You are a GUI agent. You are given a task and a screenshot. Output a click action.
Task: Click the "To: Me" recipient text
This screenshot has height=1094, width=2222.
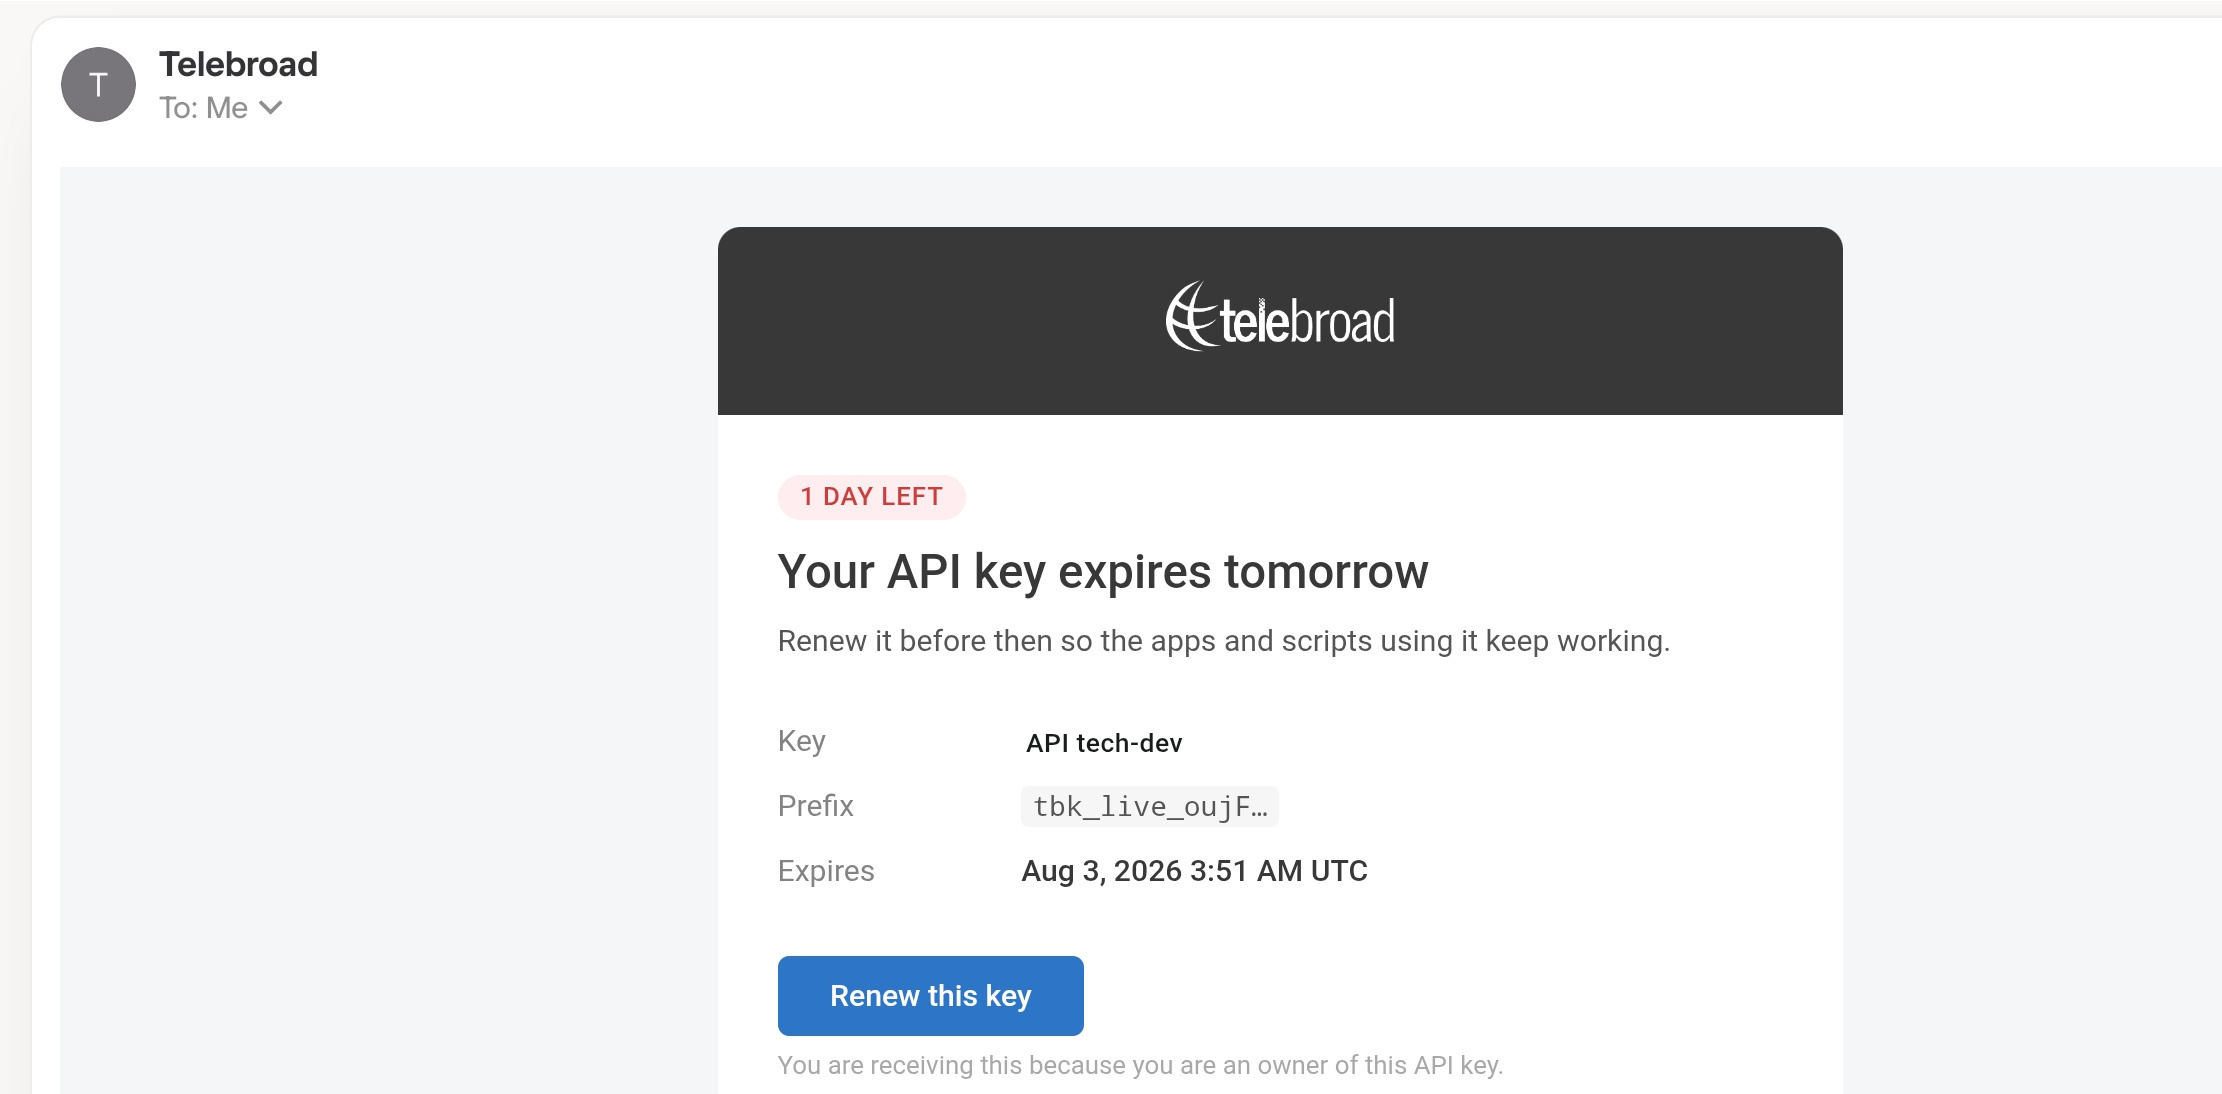pyautogui.click(x=204, y=107)
